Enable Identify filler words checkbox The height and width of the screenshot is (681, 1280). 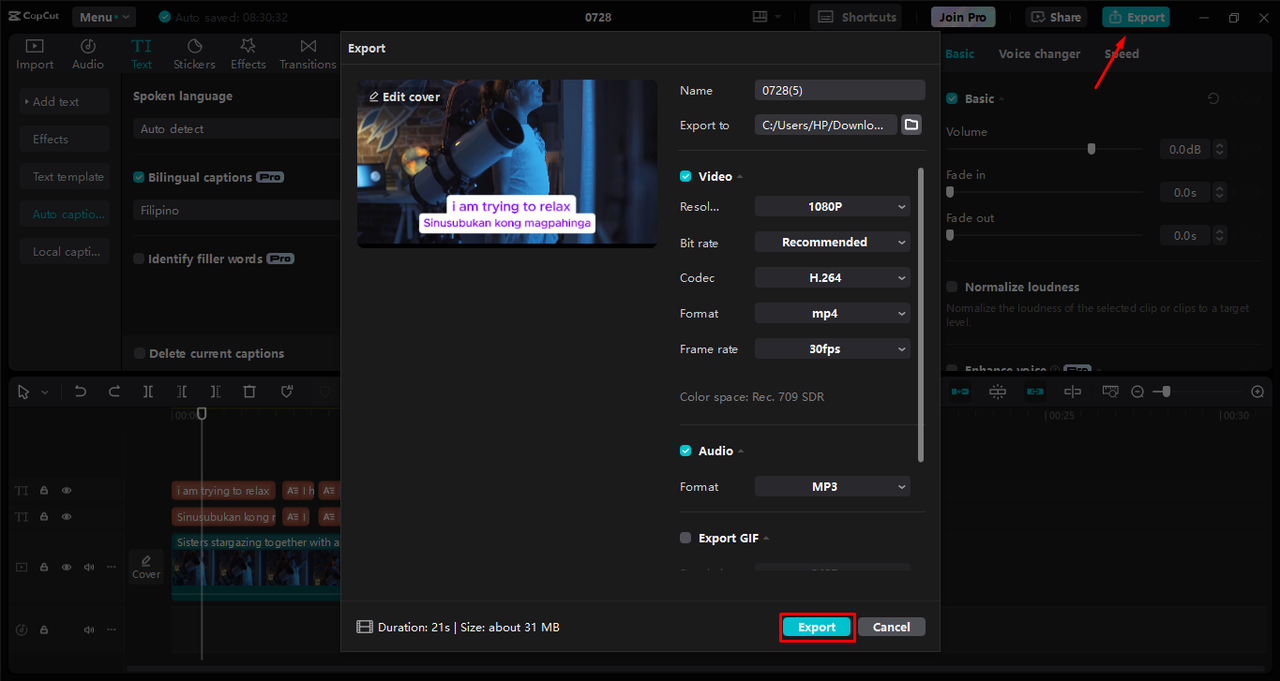(139, 259)
